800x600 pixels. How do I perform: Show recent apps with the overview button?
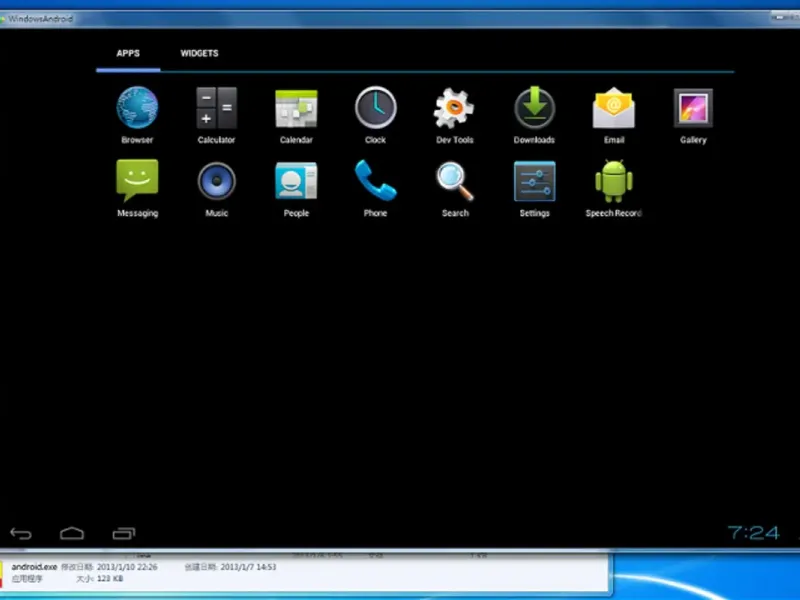(124, 534)
